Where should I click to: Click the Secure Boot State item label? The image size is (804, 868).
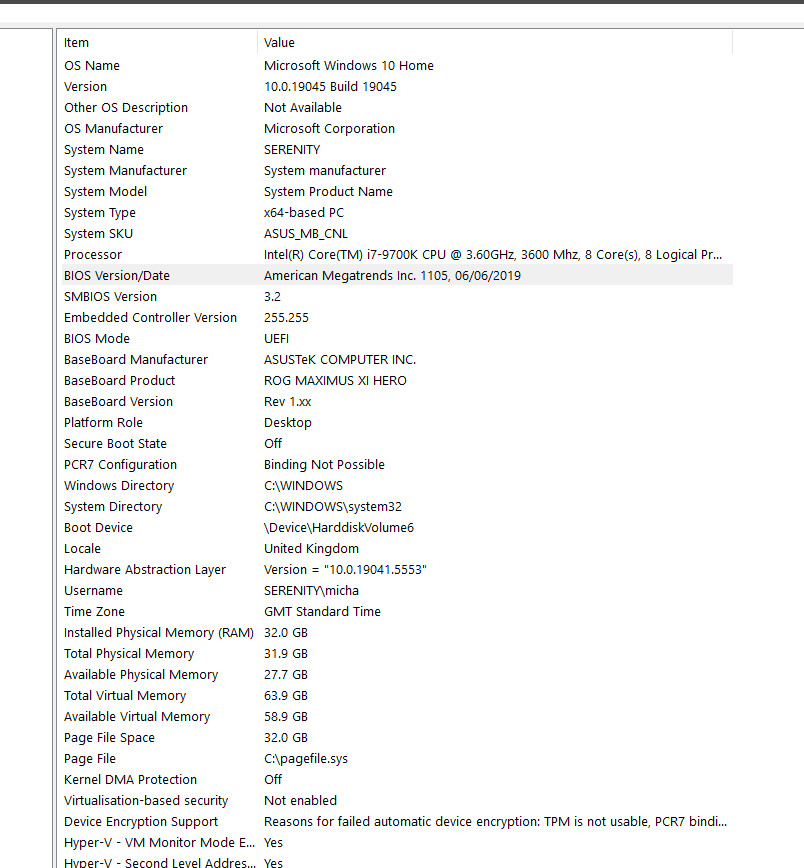point(115,444)
